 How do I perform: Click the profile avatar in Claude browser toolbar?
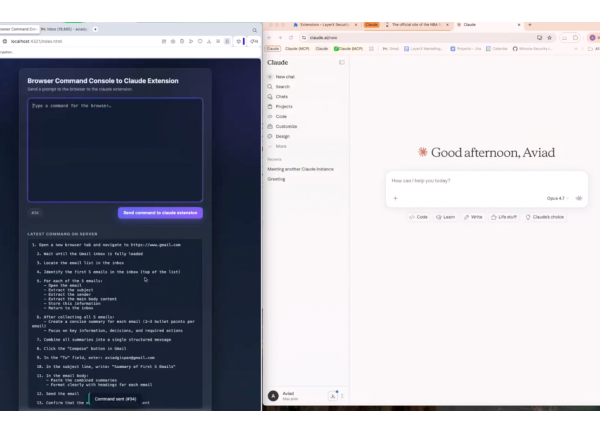pyautogui.click(x=592, y=37)
